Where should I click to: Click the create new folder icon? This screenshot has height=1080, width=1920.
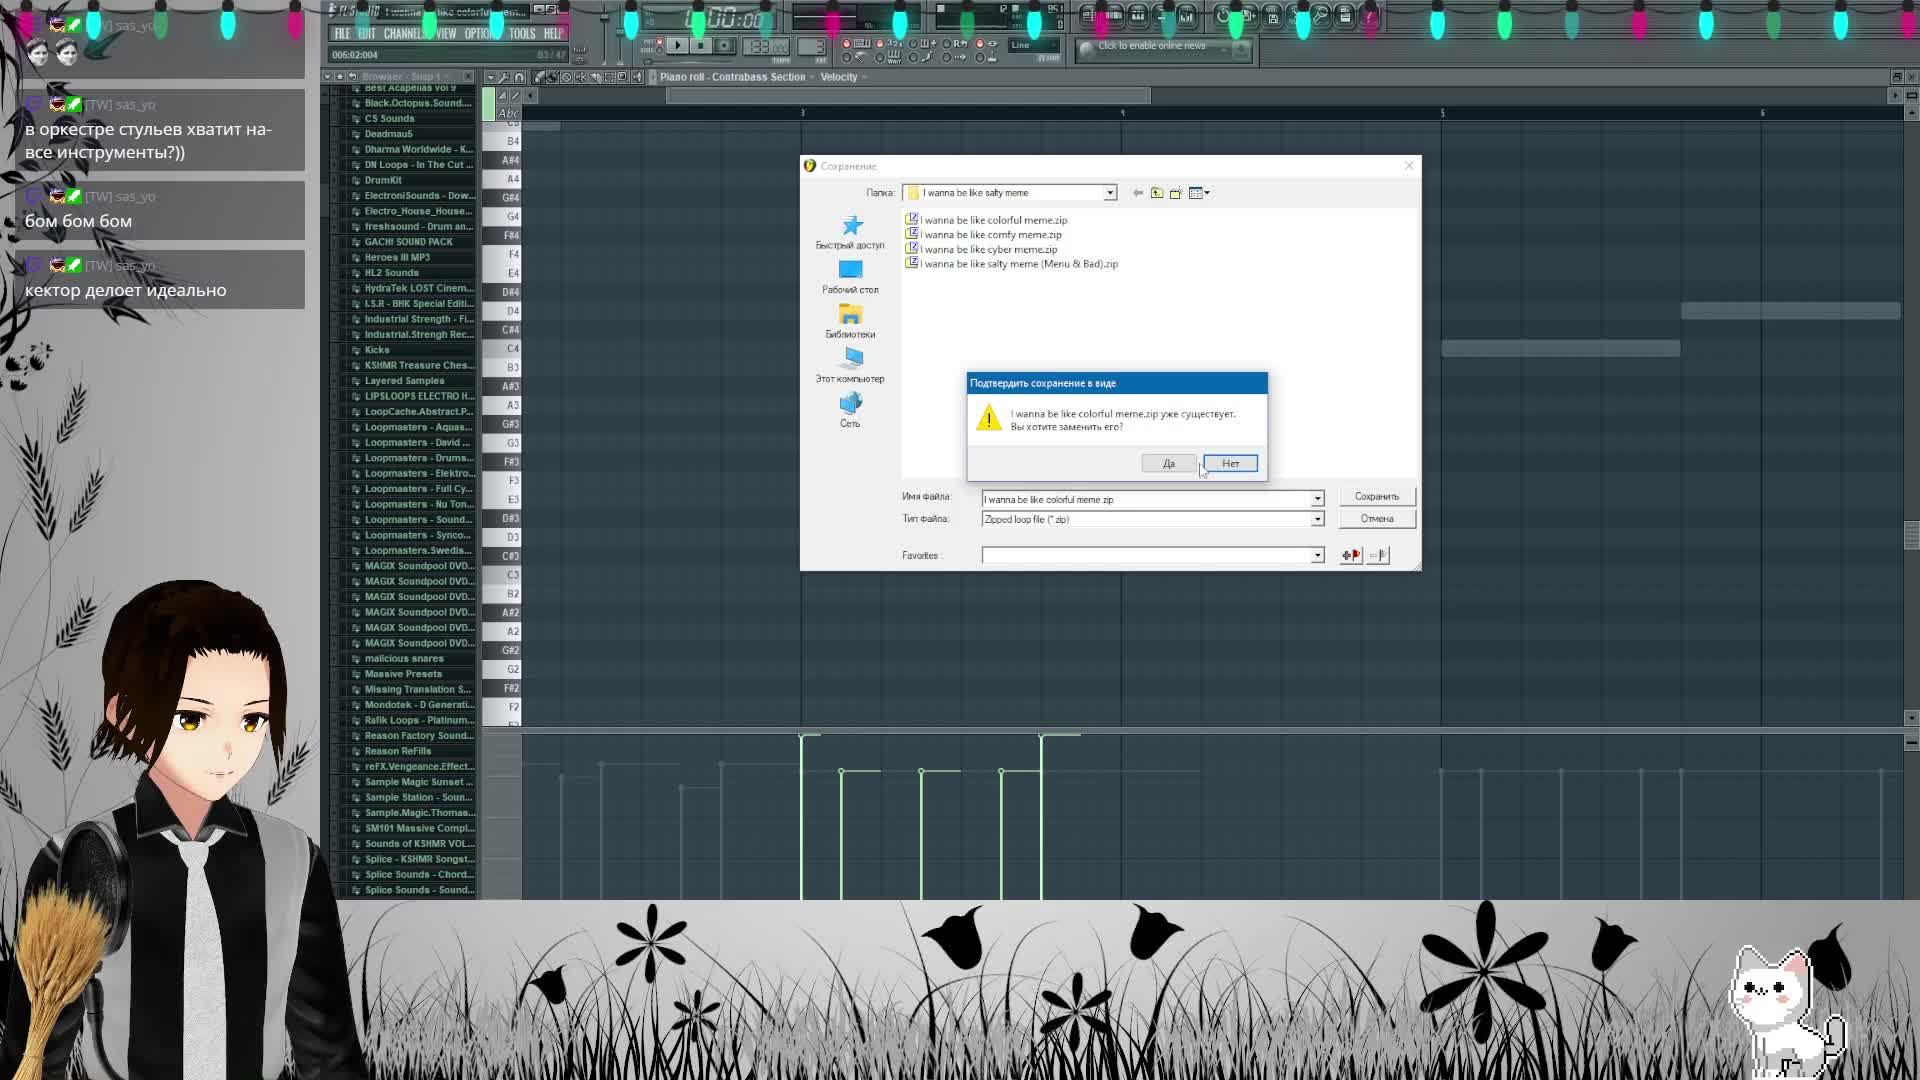point(1176,193)
